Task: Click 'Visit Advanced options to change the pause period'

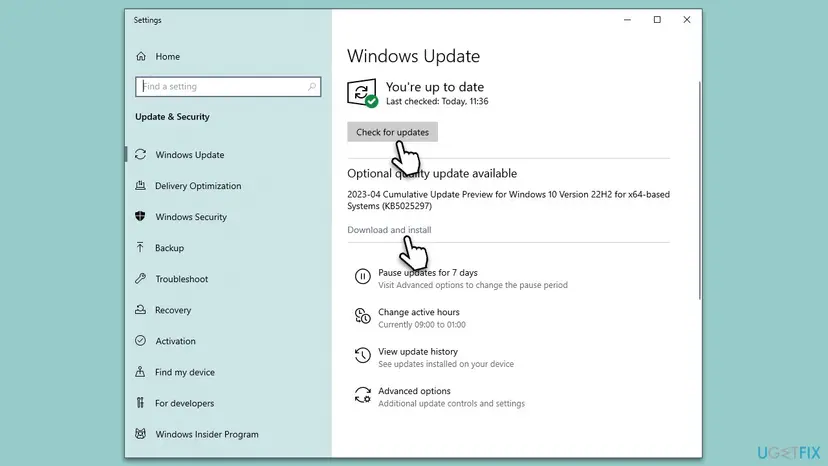Action: tap(473, 285)
